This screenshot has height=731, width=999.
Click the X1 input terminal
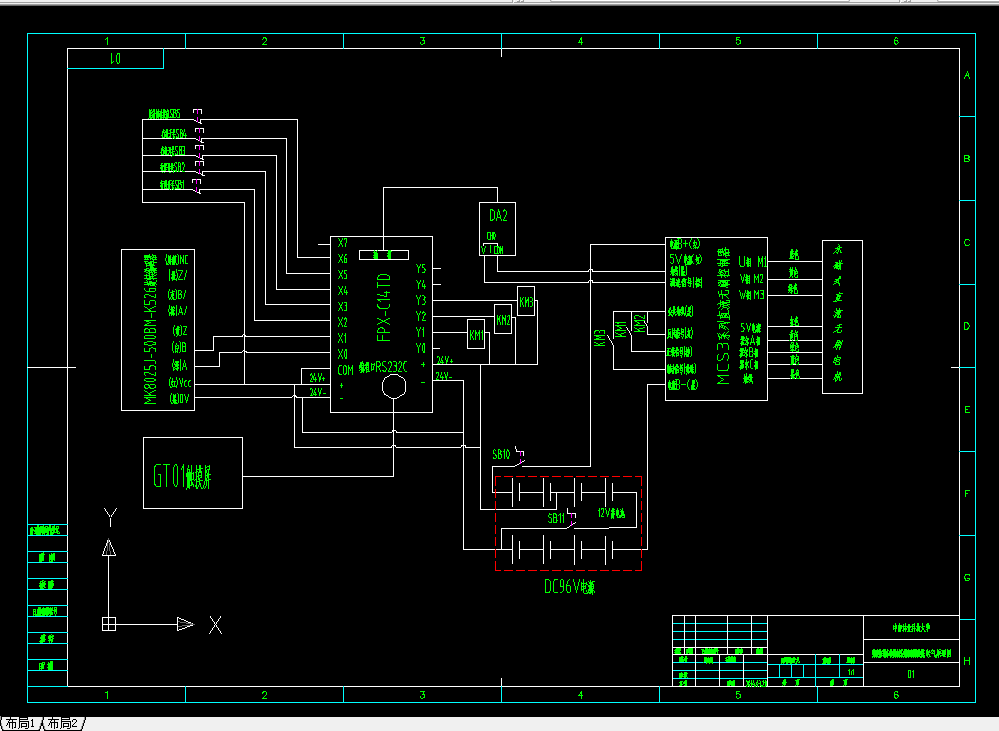[x=343, y=338]
